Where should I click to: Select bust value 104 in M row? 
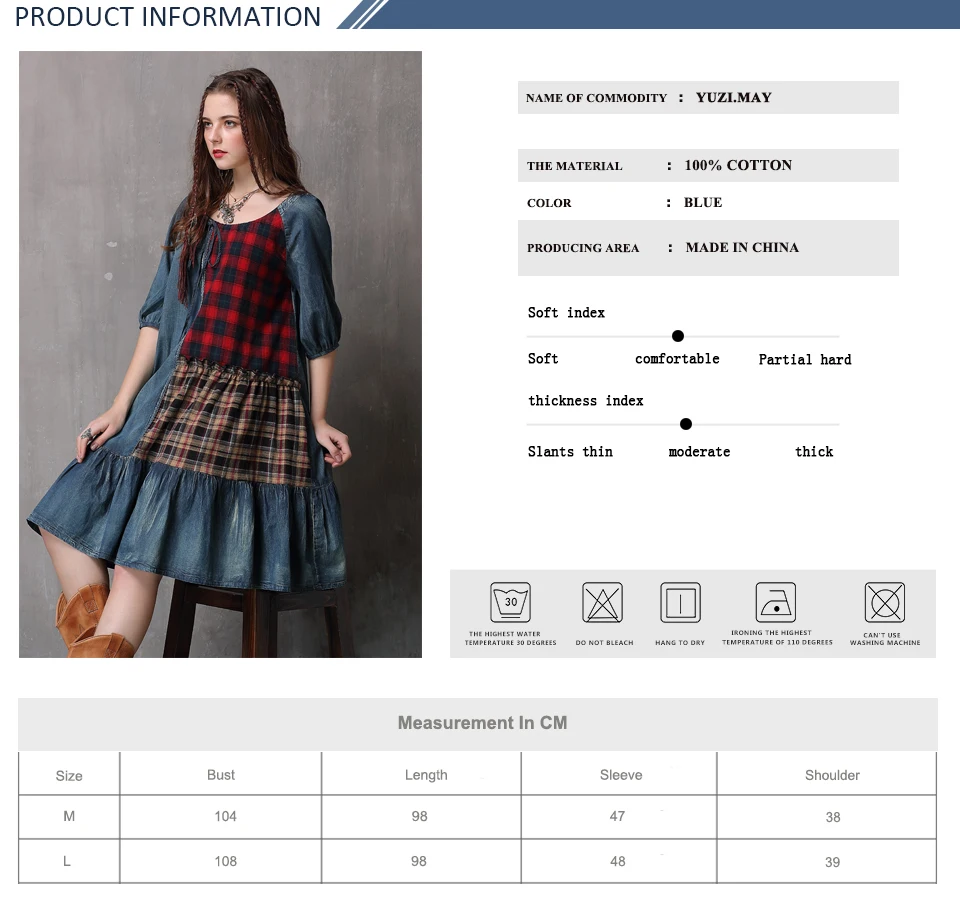225,816
